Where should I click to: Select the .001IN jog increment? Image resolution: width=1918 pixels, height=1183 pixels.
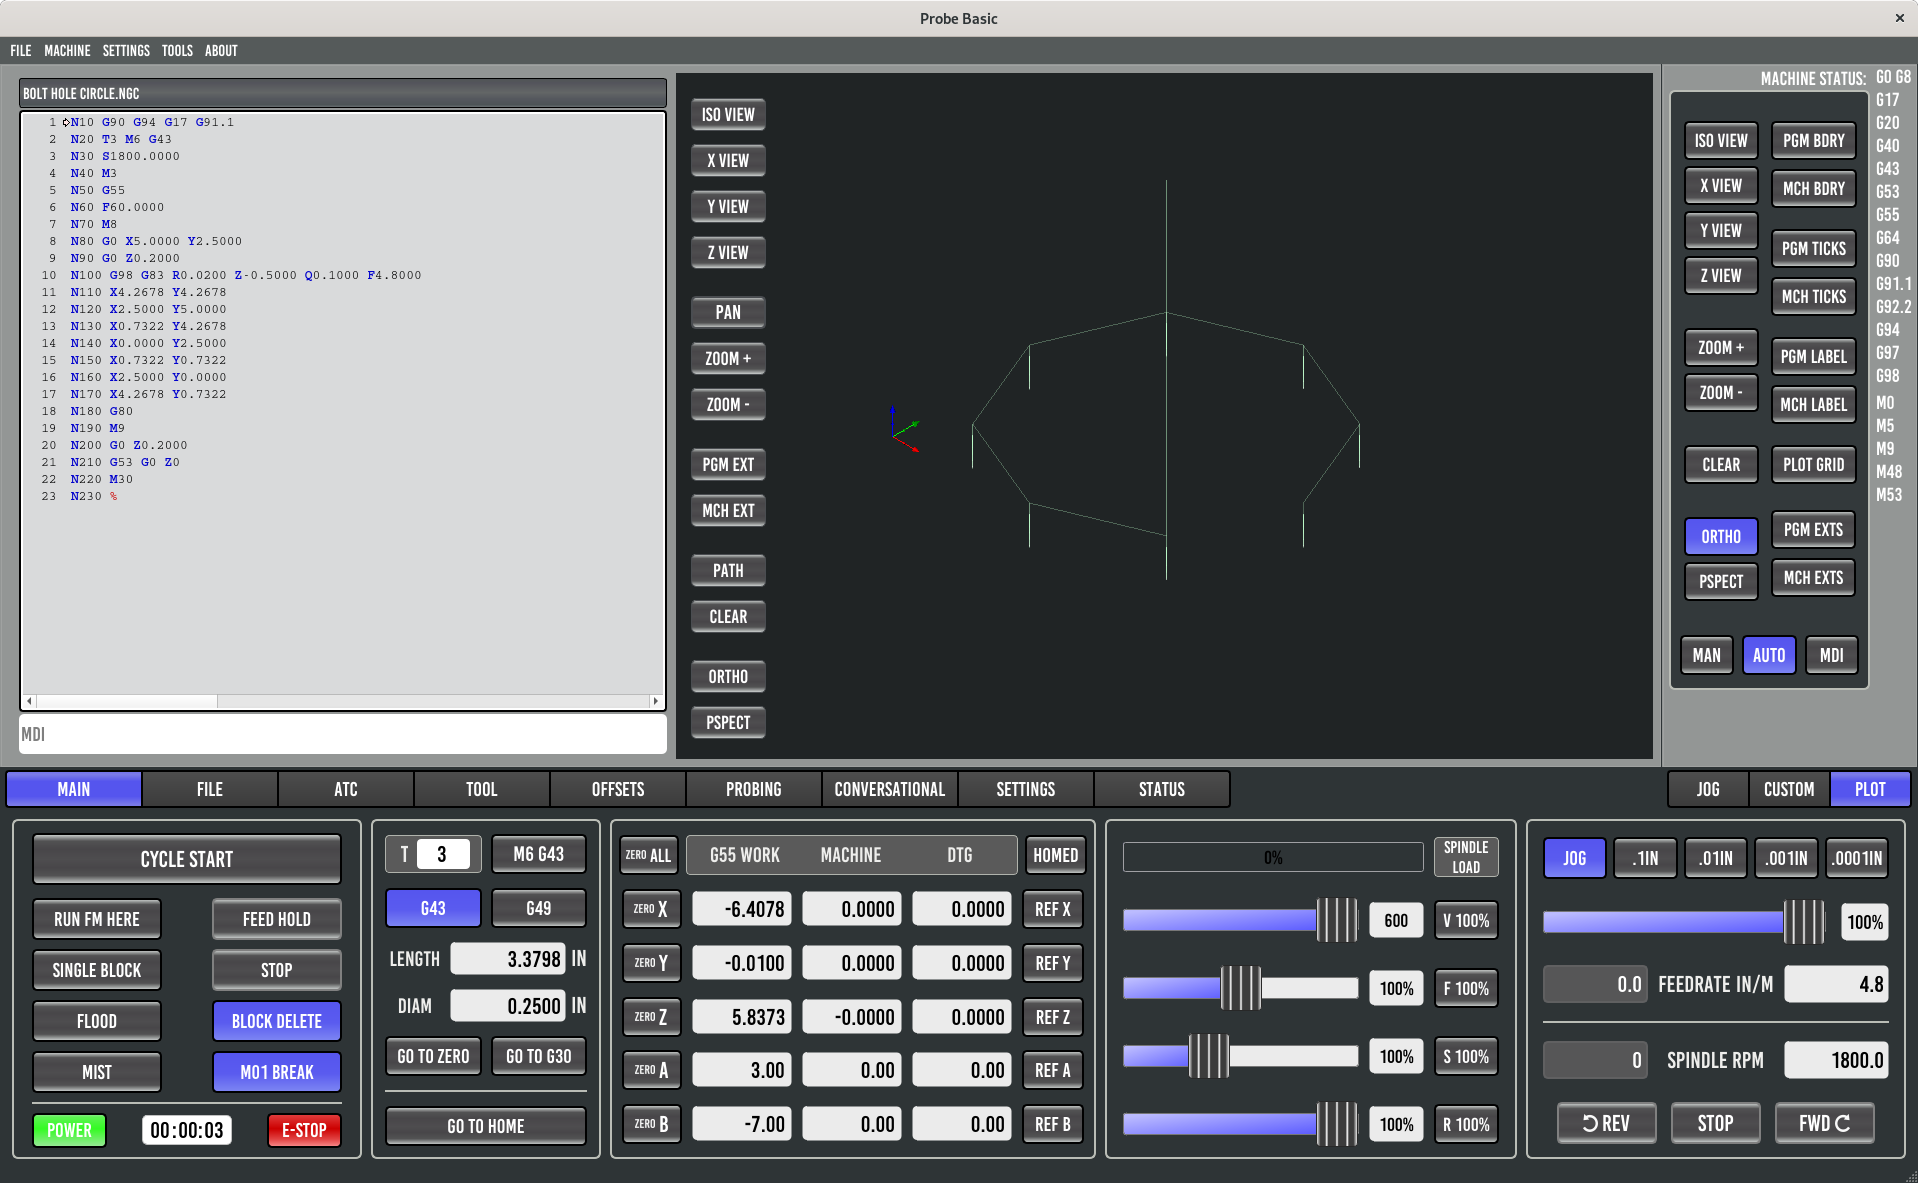tap(1786, 858)
